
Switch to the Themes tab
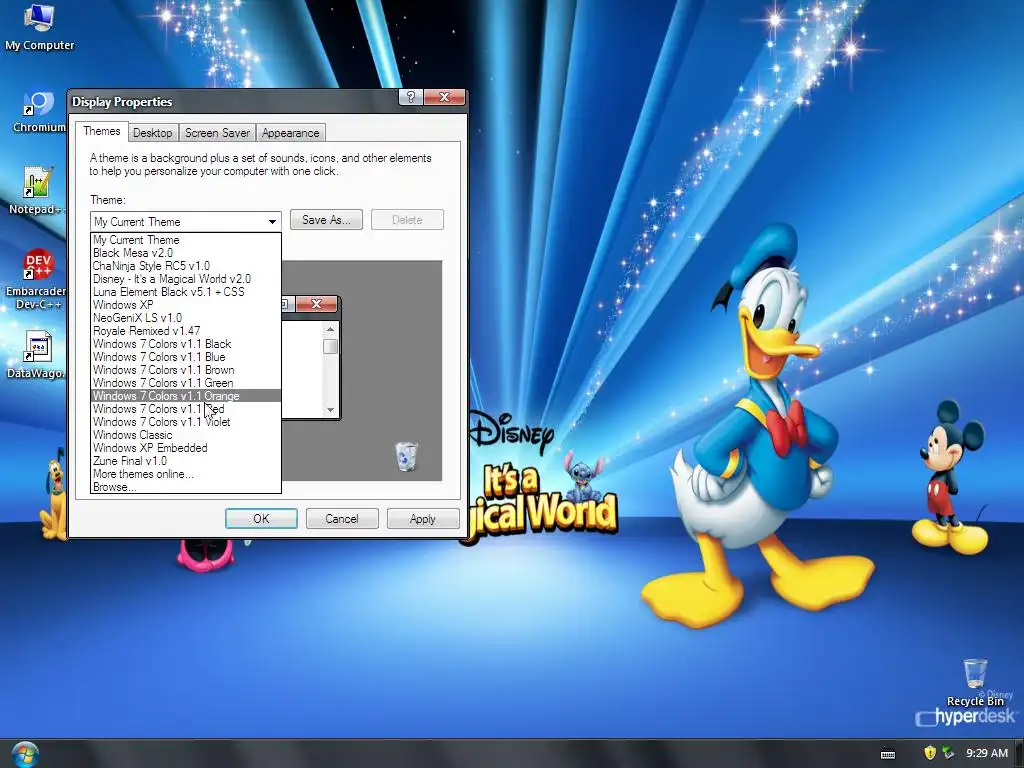click(101, 131)
